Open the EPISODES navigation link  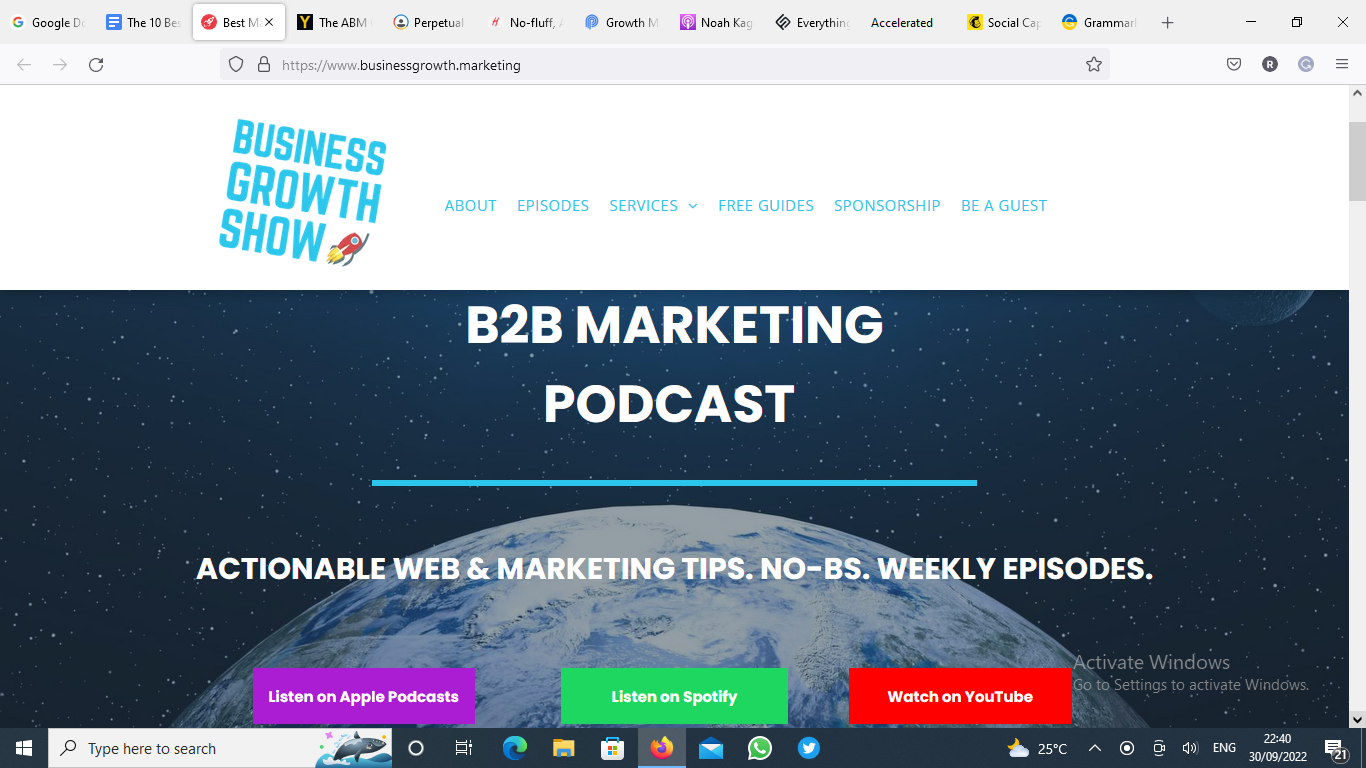553,205
